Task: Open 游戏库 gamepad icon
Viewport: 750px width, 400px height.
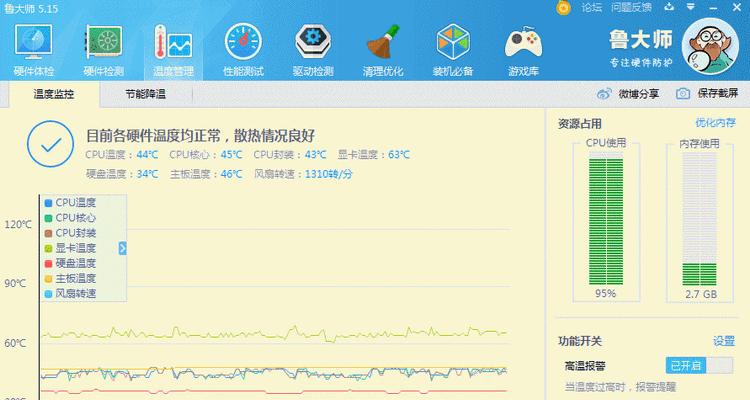Action: pos(523,43)
